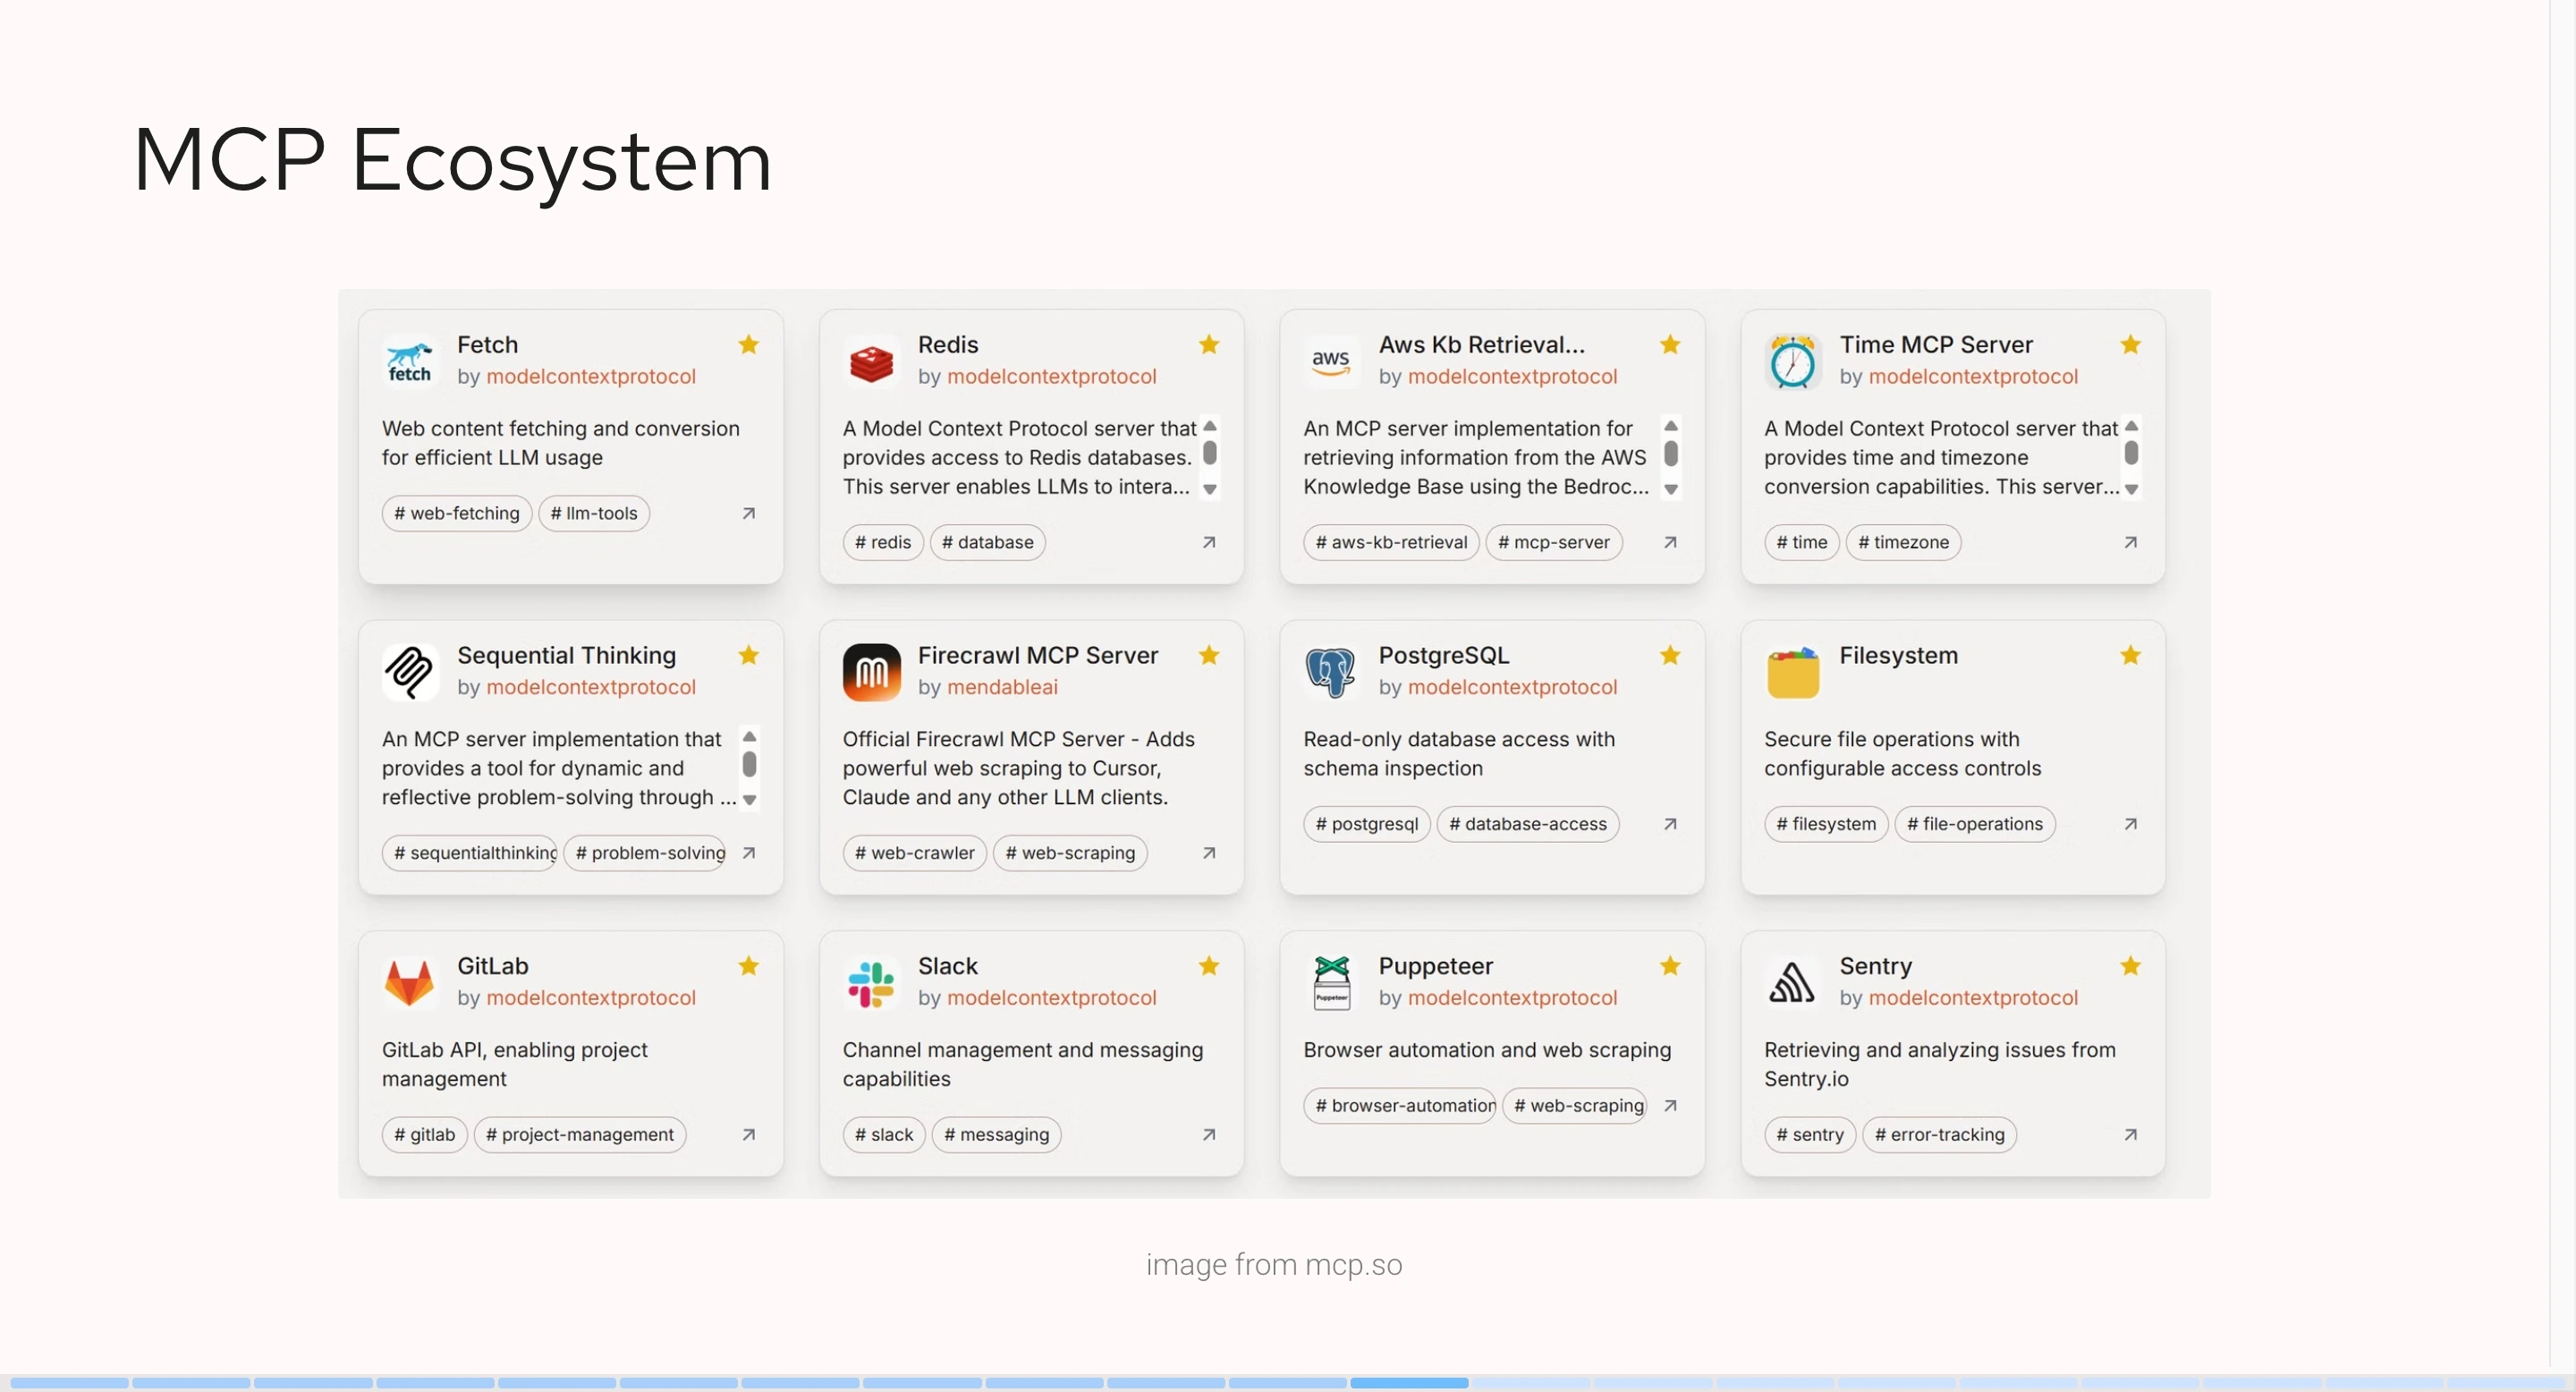Click the GitLab fox logo
Image resolution: width=2576 pixels, height=1392 pixels.
tap(410, 983)
